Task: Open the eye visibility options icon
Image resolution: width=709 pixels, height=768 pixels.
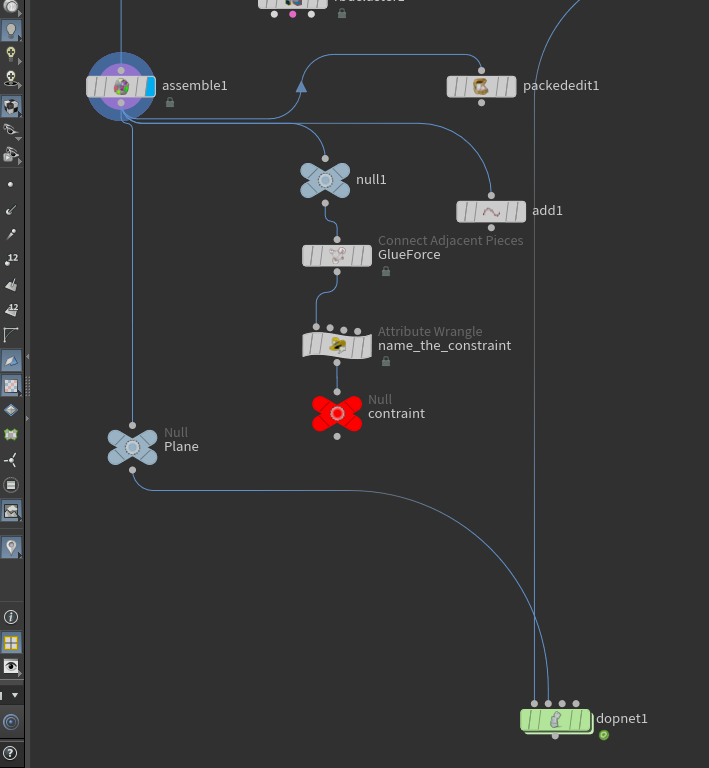Action: [11, 666]
